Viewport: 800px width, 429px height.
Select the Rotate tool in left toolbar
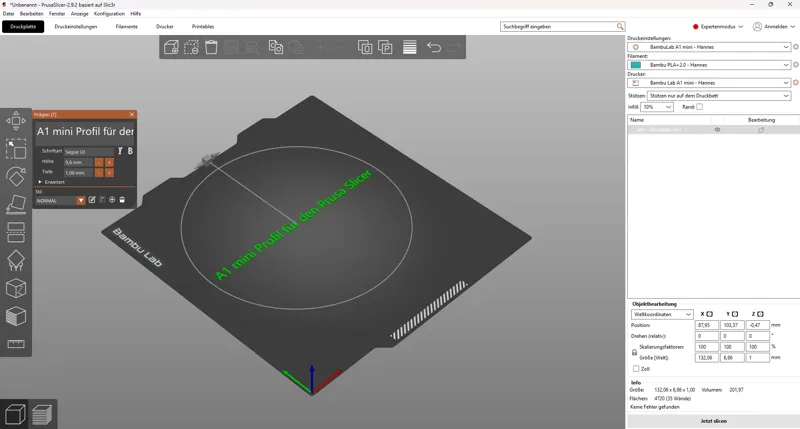pos(16,176)
